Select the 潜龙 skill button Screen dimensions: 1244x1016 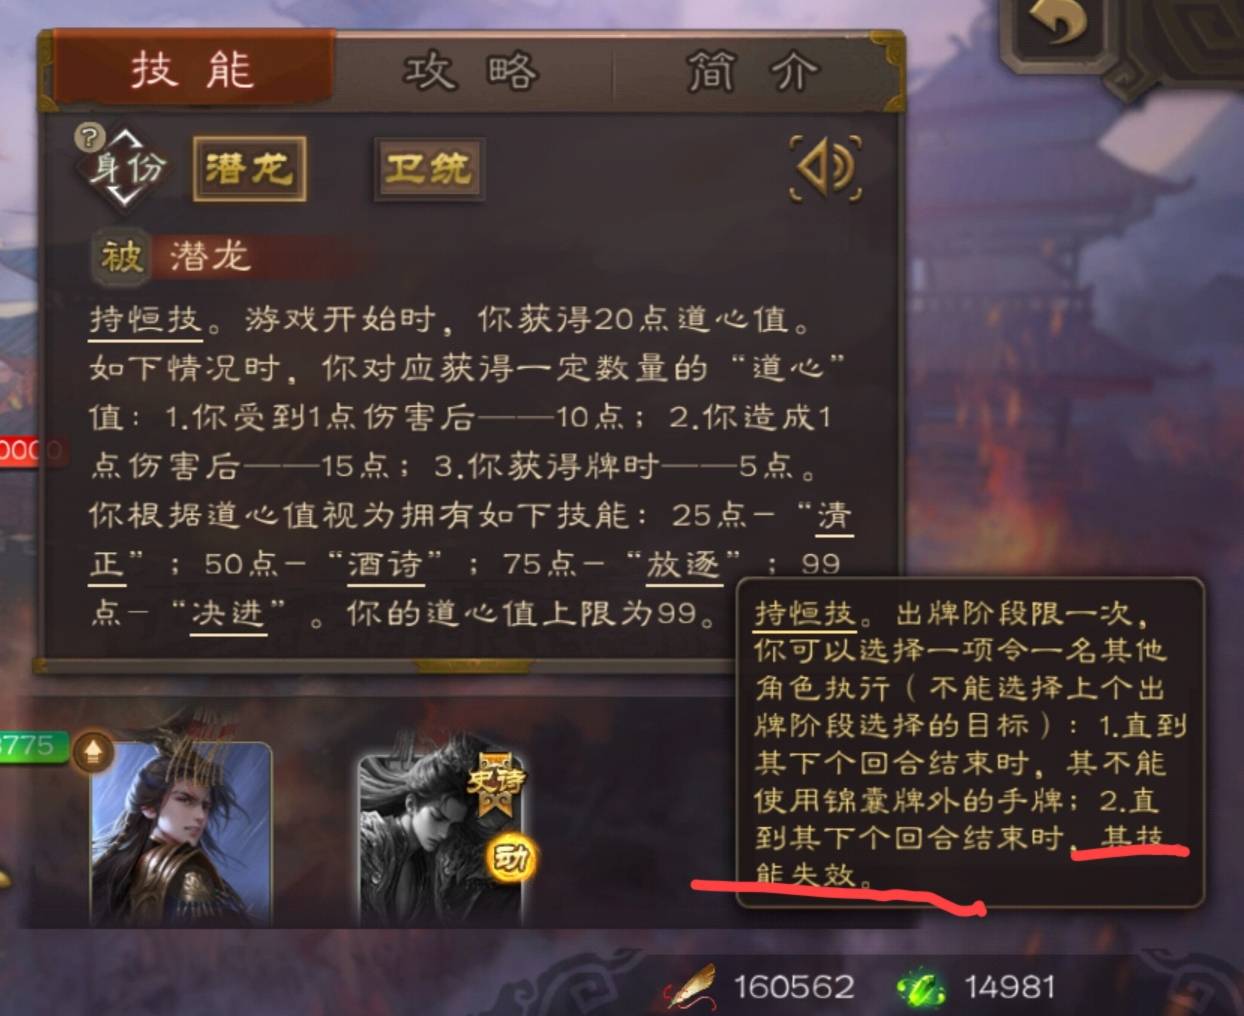[249, 169]
